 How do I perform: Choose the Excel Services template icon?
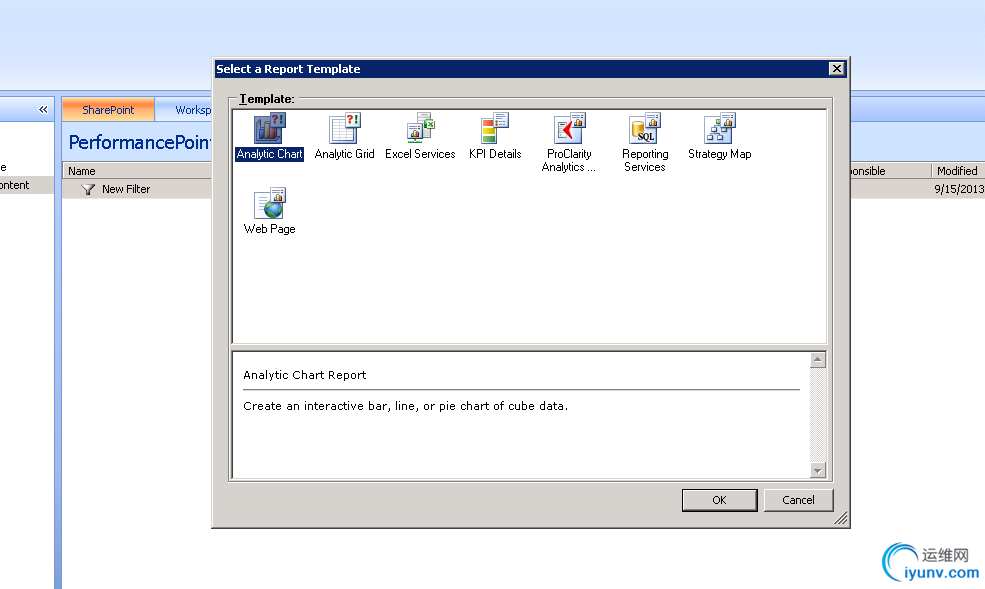point(420,129)
